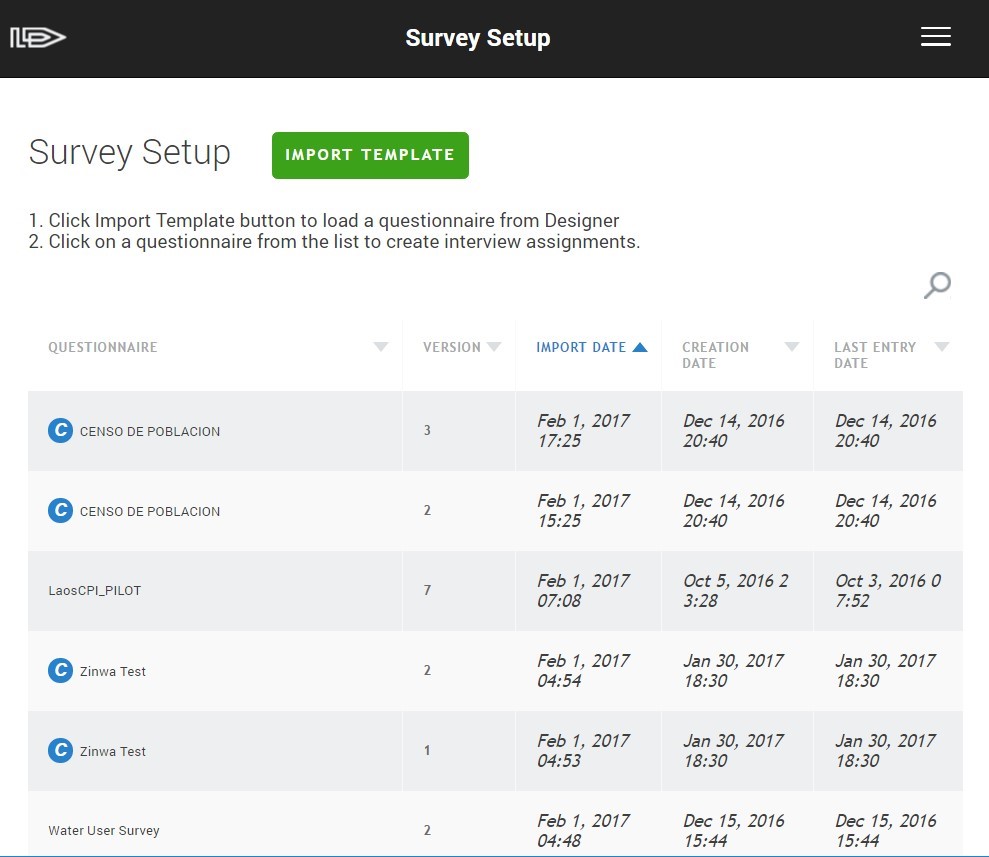The width and height of the screenshot is (989, 857).
Task: Click creation date Oct 5, 2016 23:28
Action: pyautogui.click(x=735, y=591)
